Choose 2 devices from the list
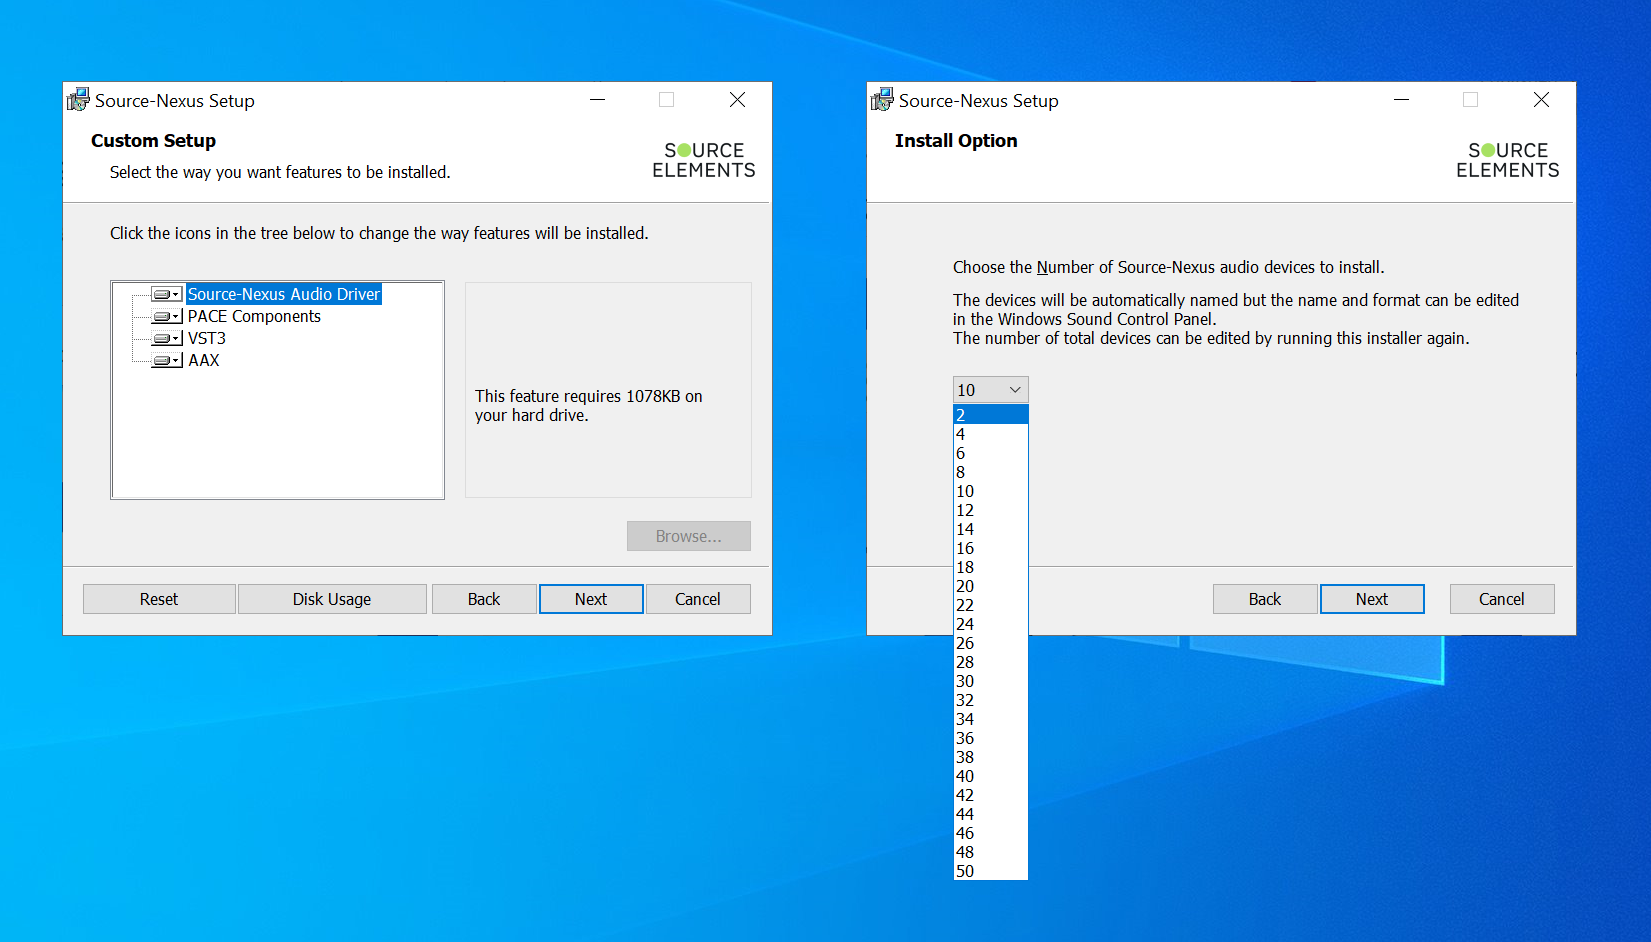 pos(990,415)
